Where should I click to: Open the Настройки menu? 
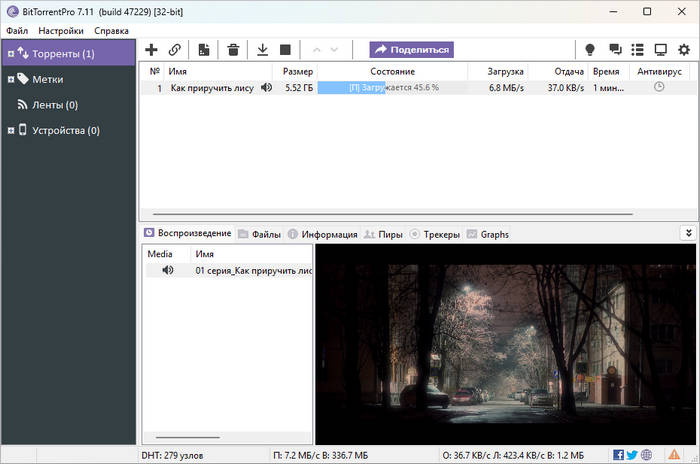(x=61, y=30)
